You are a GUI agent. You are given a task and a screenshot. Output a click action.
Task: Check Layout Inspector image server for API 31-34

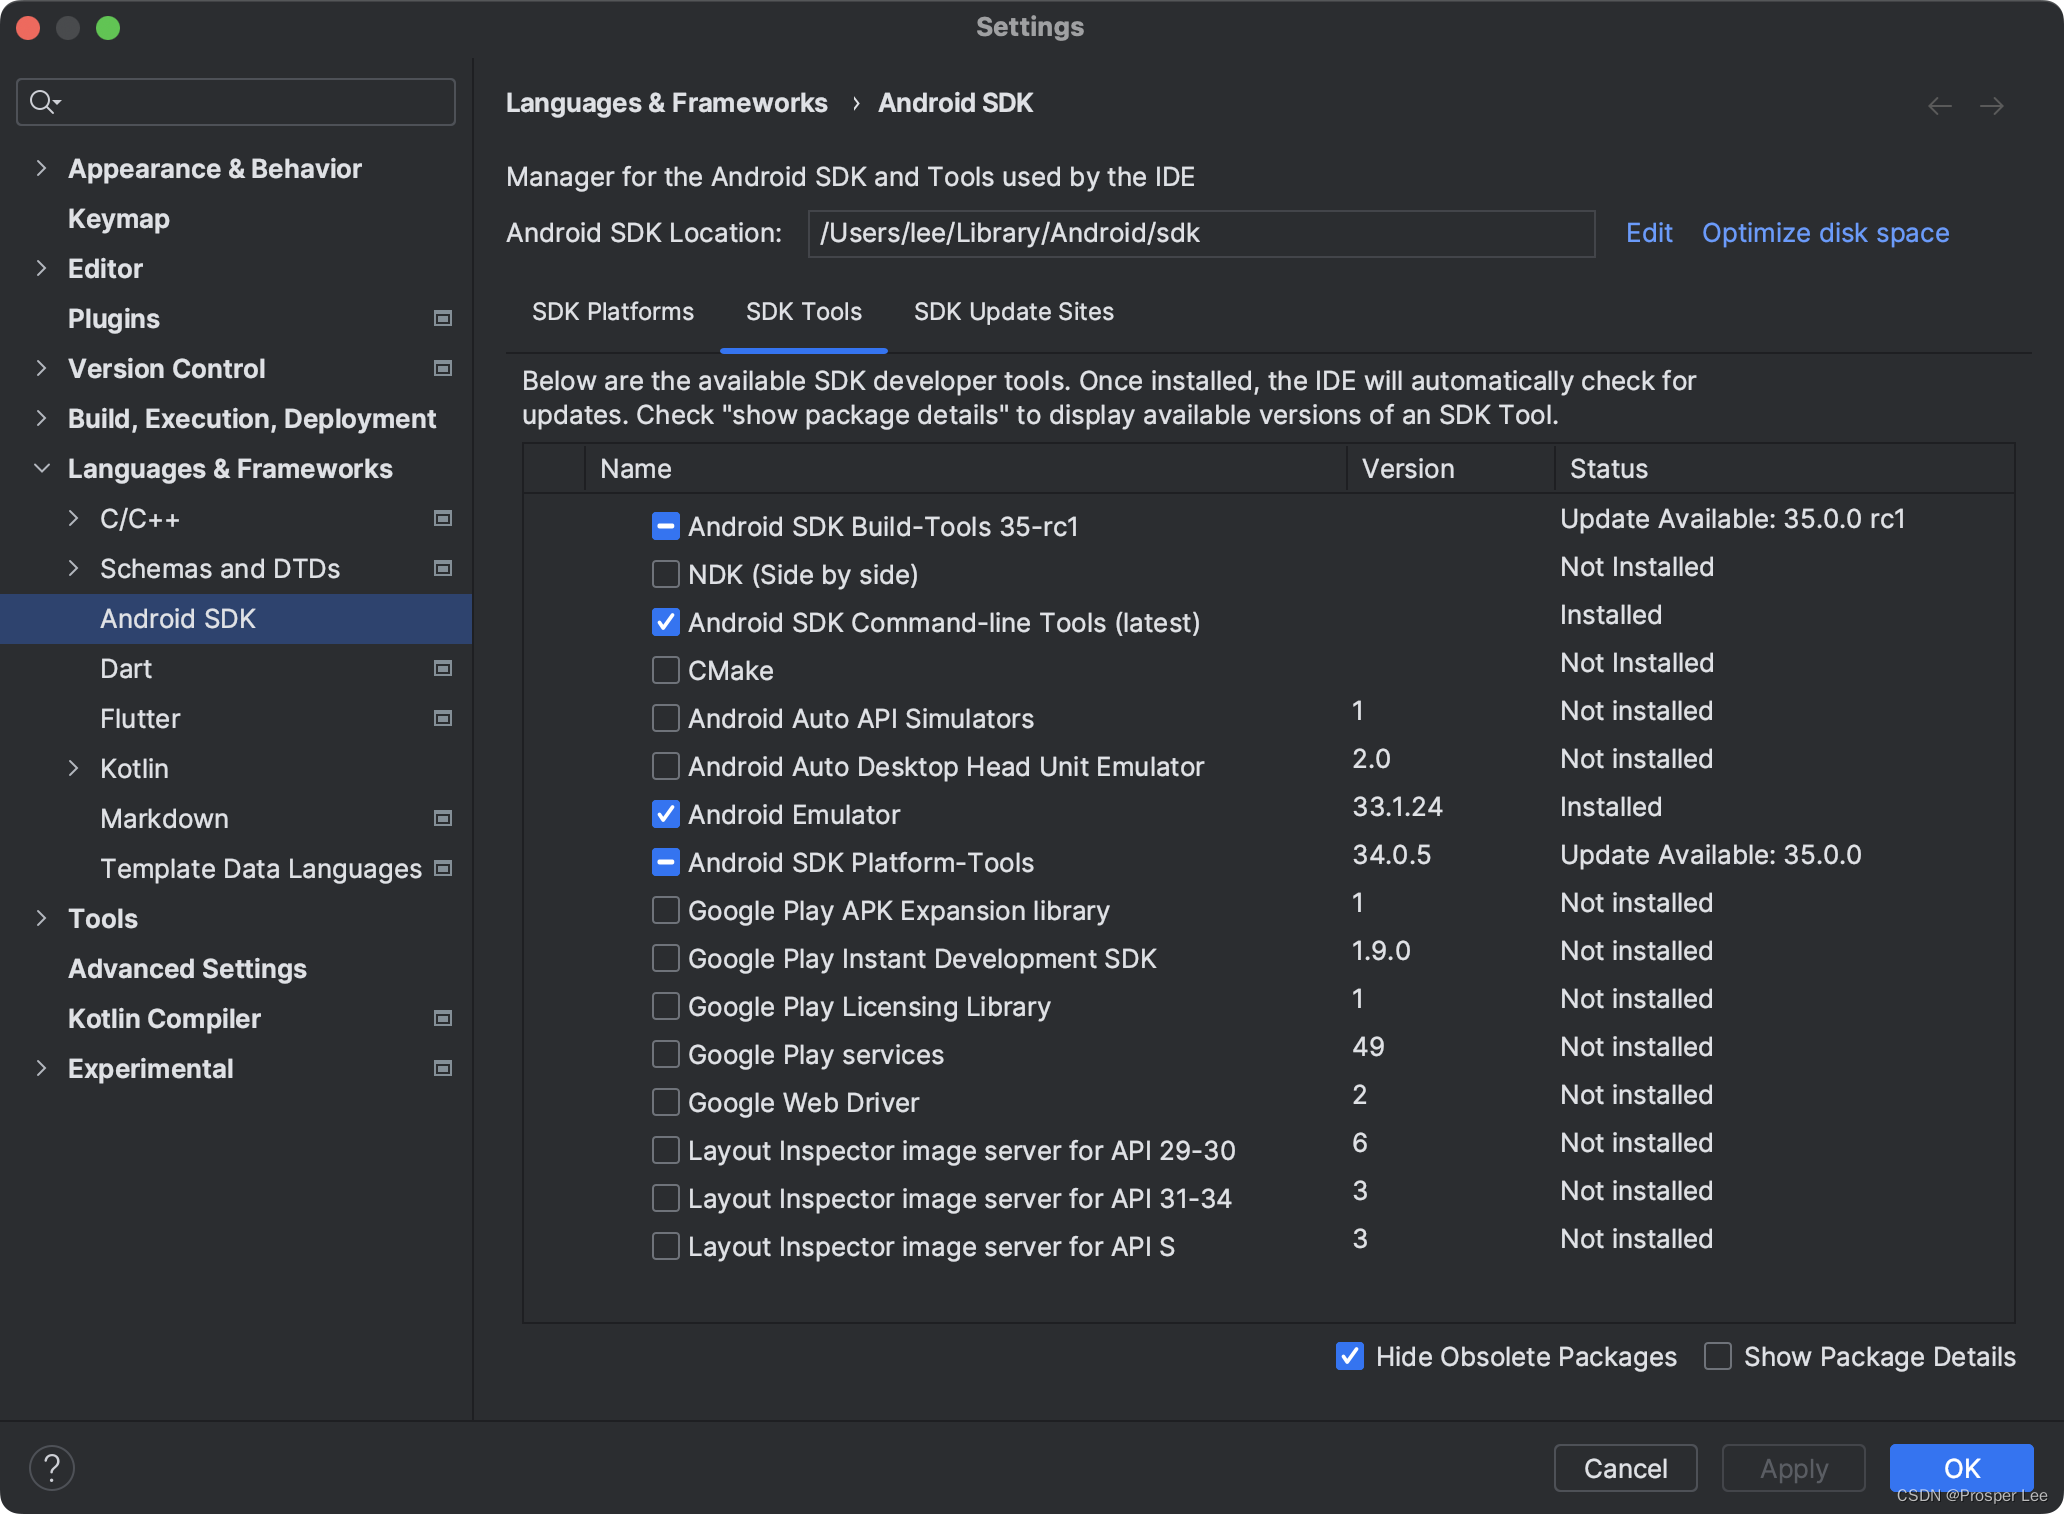pos(666,1198)
